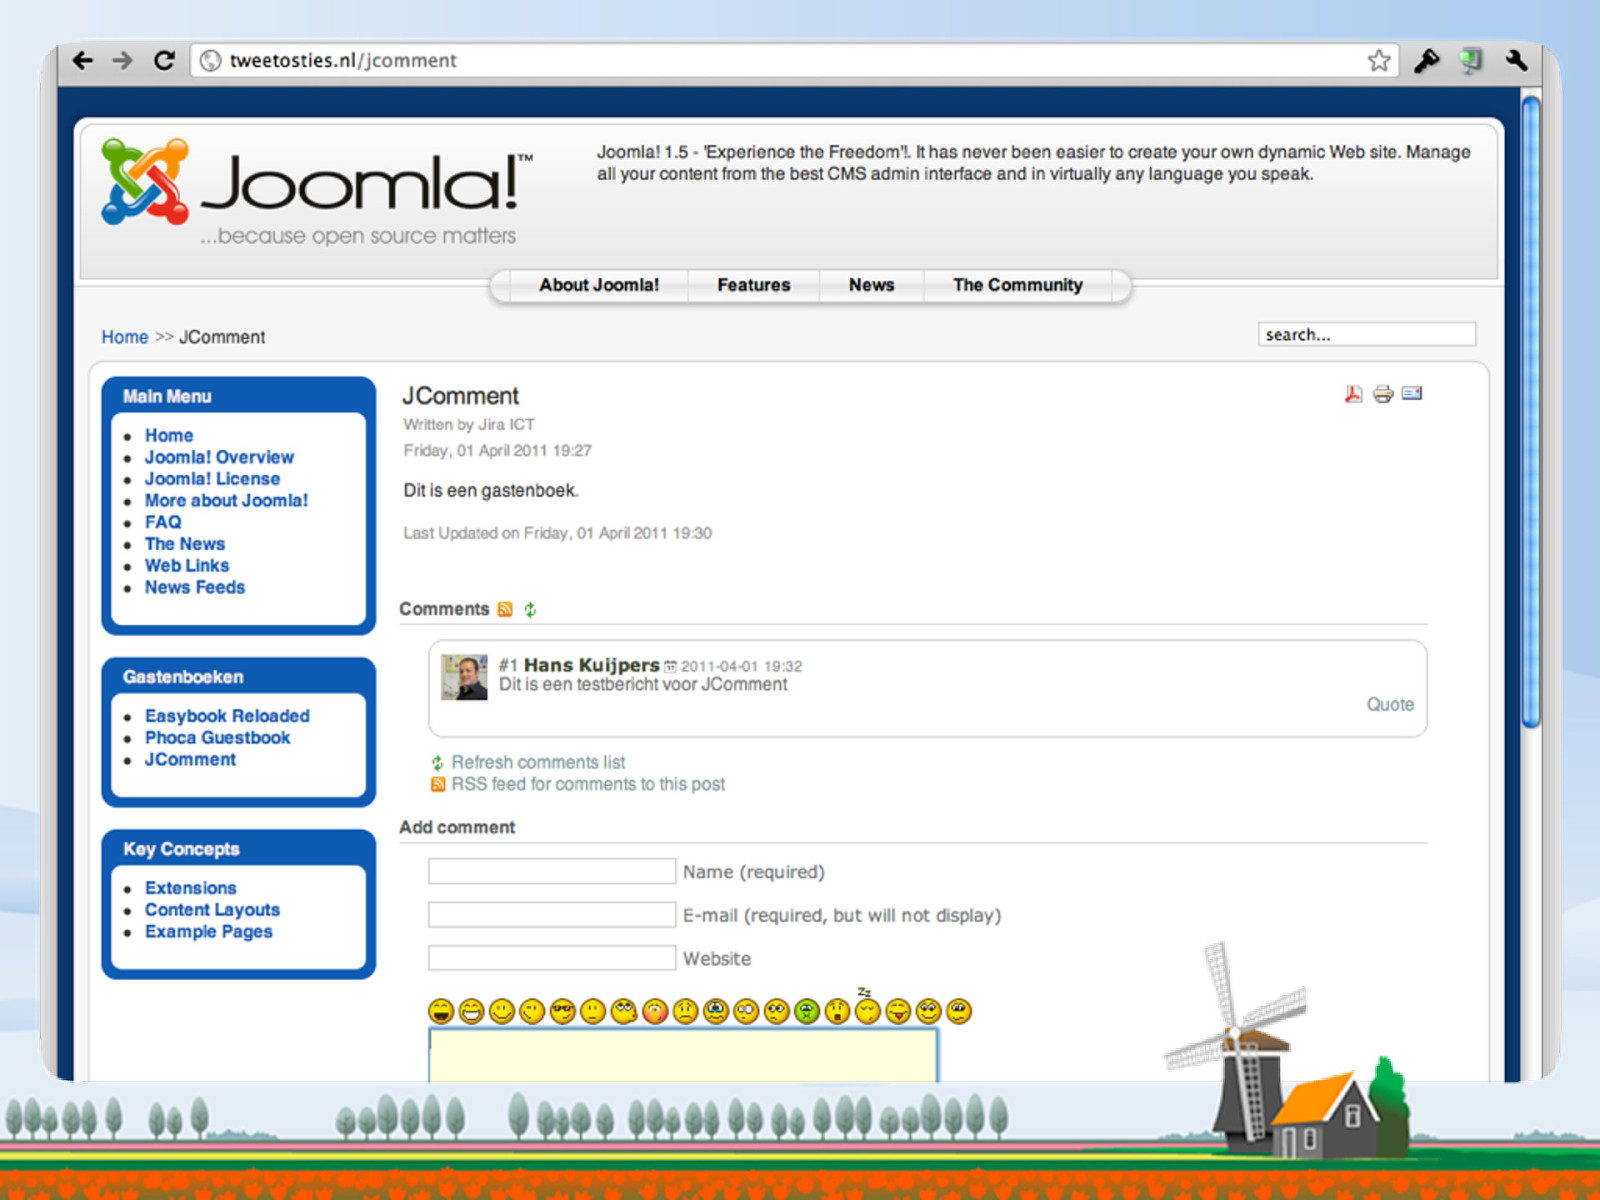Email the JComment article to a friend

click(1412, 393)
